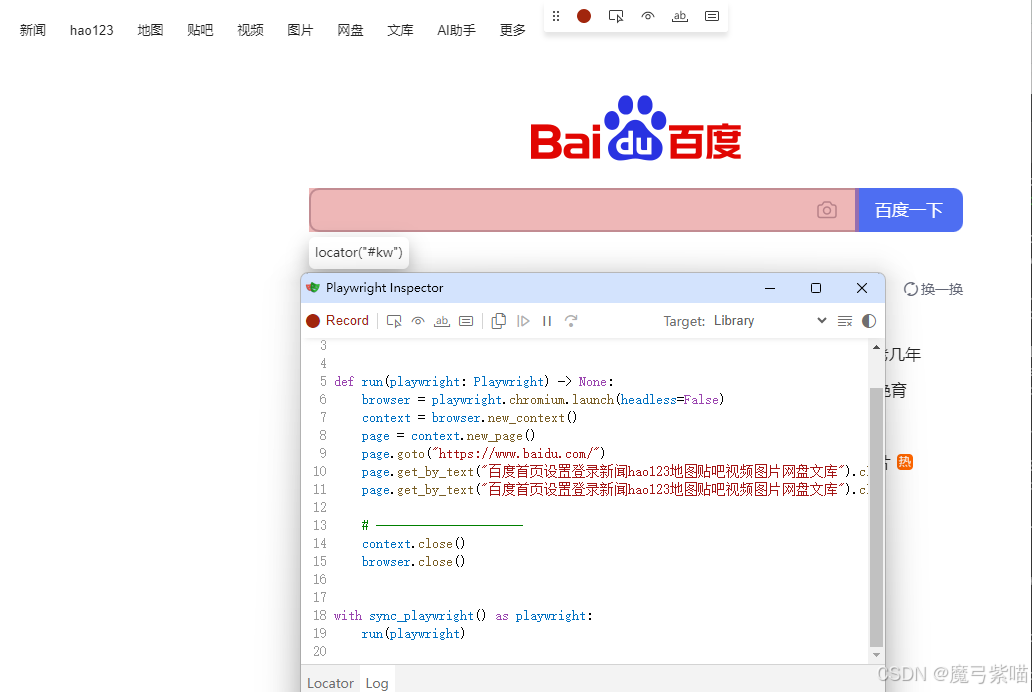Click the line "def run(playwright: Playwright)"
This screenshot has height=692, width=1032.
[x=474, y=382]
